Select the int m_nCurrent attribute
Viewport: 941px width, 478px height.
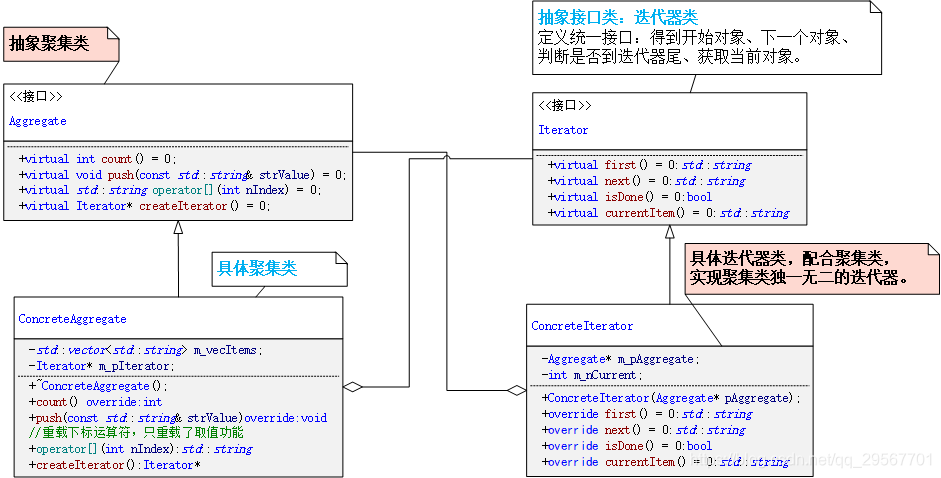(592, 375)
